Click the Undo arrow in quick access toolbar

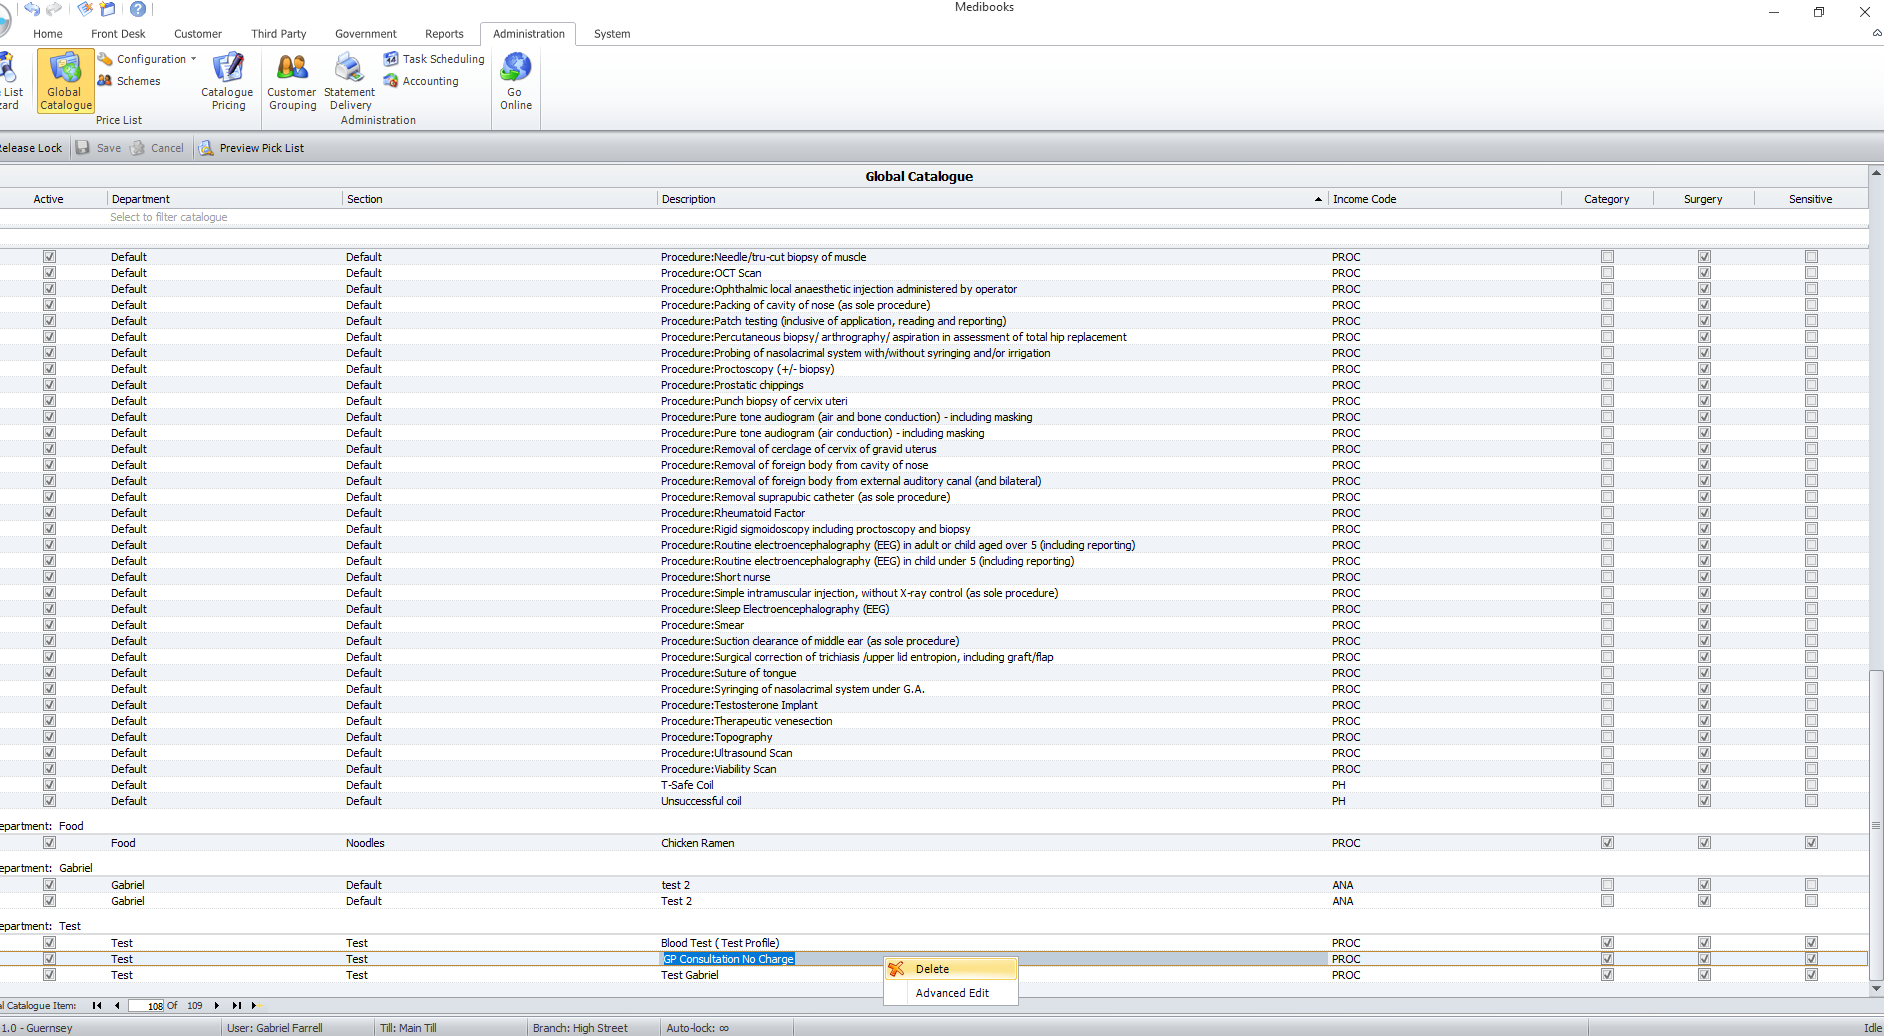click(x=32, y=9)
